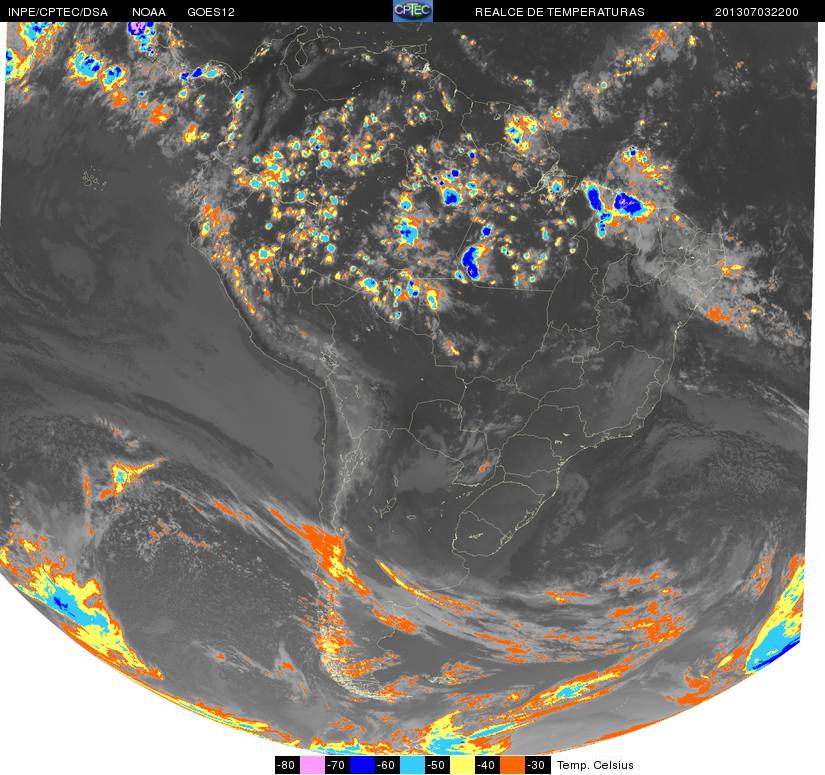Viewport: 825px width, 775px height.
Task: Select the -50 legend value
Action: pyautogui.click(x=438, y=765)
